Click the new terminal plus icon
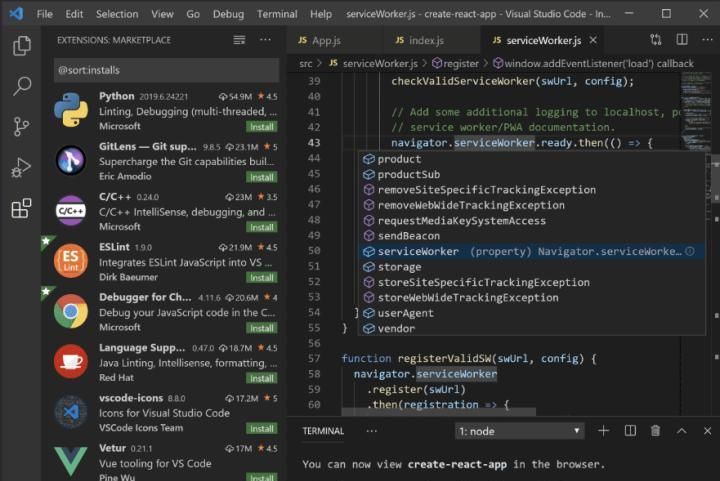 pos(603,431)
